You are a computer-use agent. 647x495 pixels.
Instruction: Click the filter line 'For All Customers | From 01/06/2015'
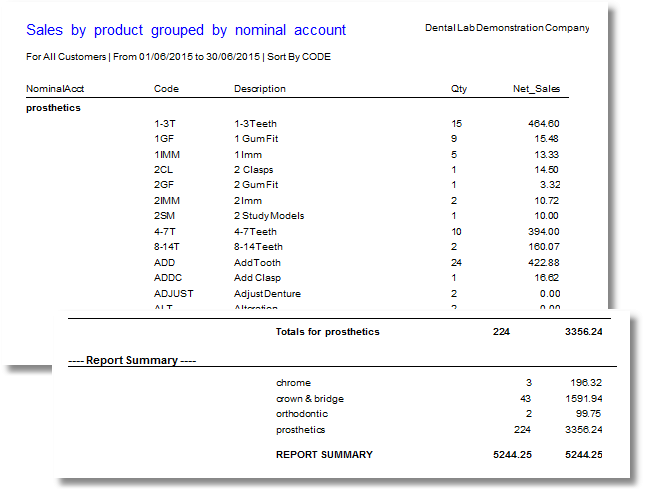pos(143,57)
